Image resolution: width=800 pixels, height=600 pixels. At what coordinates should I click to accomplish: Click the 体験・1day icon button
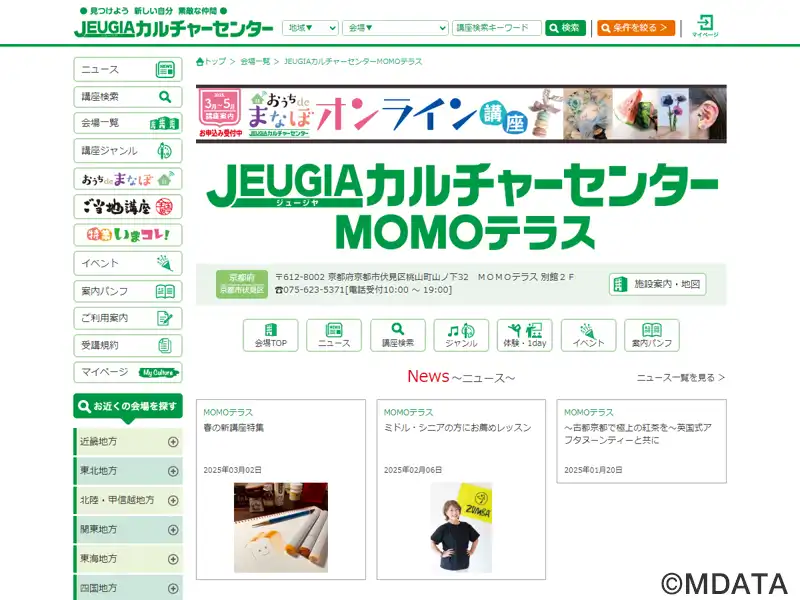click(524, 335)
